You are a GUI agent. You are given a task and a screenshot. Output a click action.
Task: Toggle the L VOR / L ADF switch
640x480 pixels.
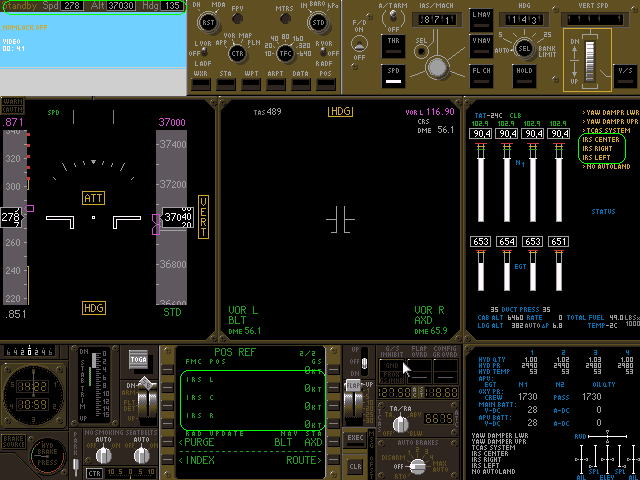[203, 52]
